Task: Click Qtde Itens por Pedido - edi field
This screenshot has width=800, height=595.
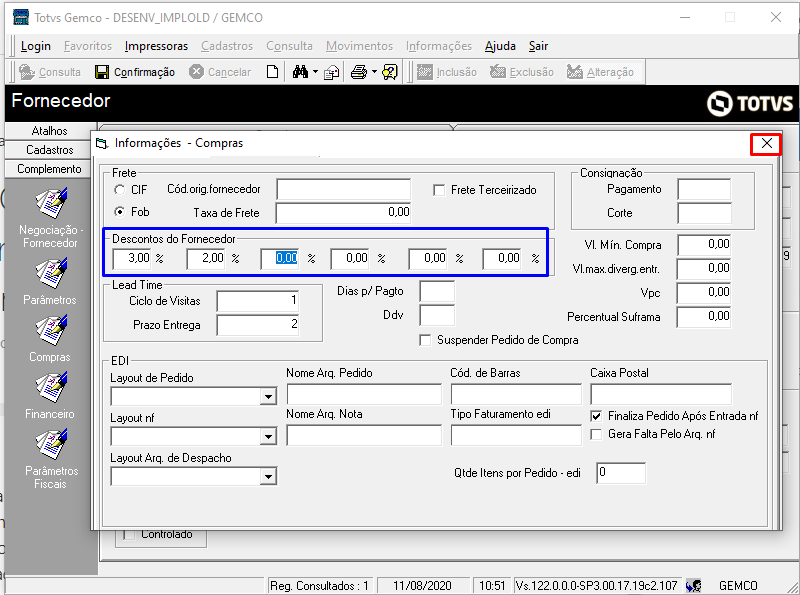Action: coord(621,473)
